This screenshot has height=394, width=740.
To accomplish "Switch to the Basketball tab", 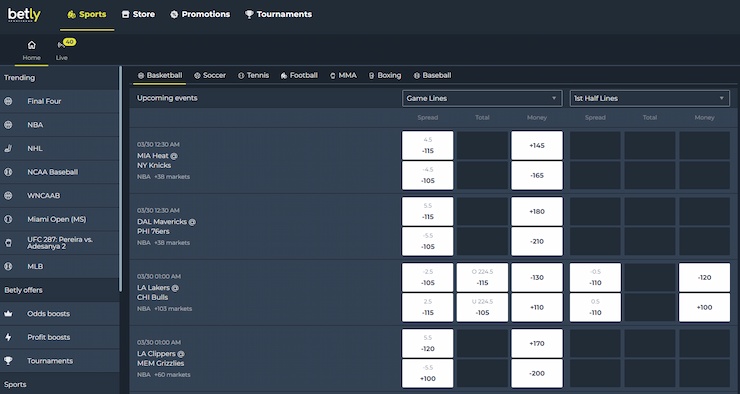I will tap(160, 75).
